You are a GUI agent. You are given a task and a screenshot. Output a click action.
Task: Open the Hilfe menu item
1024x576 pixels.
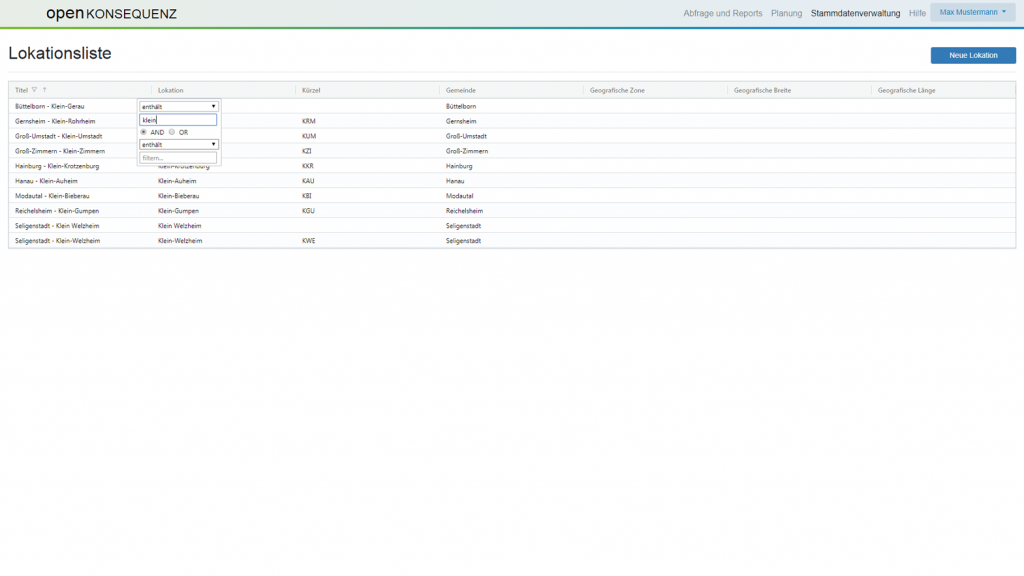pyautogui.click(x=917, y=13)
